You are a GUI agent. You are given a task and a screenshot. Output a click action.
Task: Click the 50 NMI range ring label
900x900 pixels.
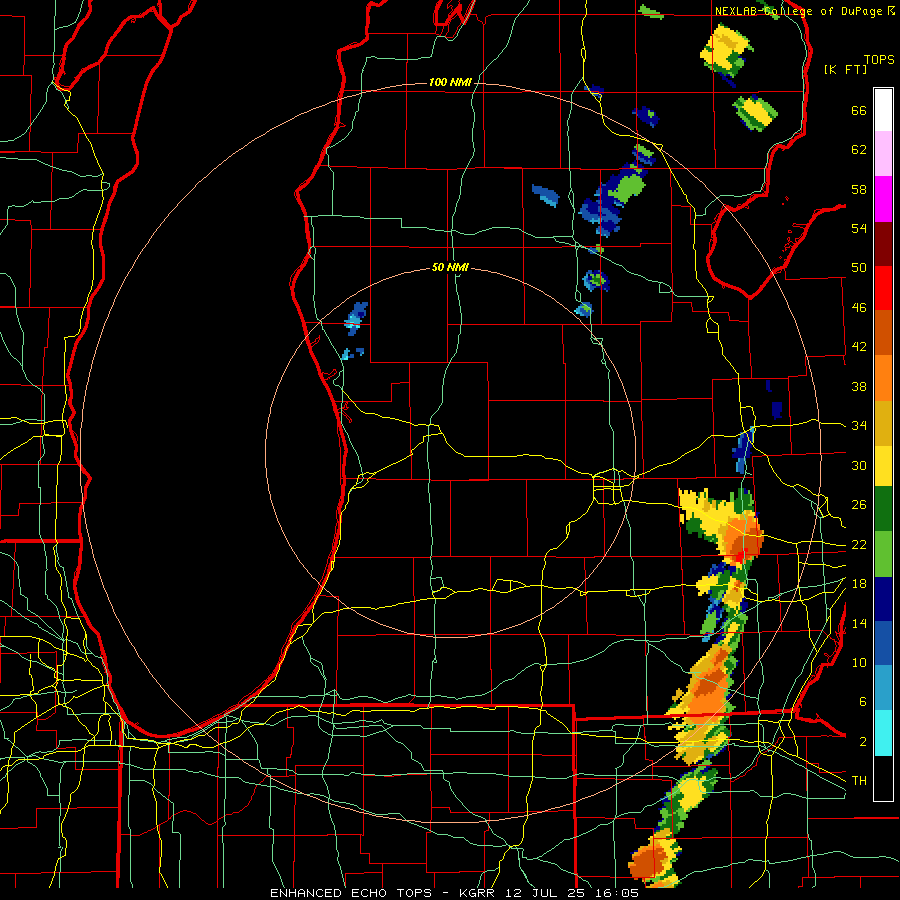pyautogui.click(x=450, y=267)
